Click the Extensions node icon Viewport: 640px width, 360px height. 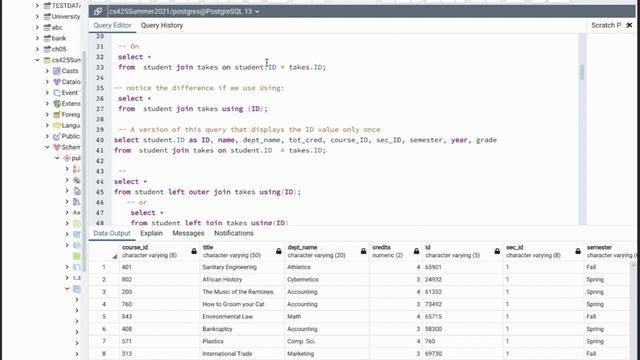(57, 104)
